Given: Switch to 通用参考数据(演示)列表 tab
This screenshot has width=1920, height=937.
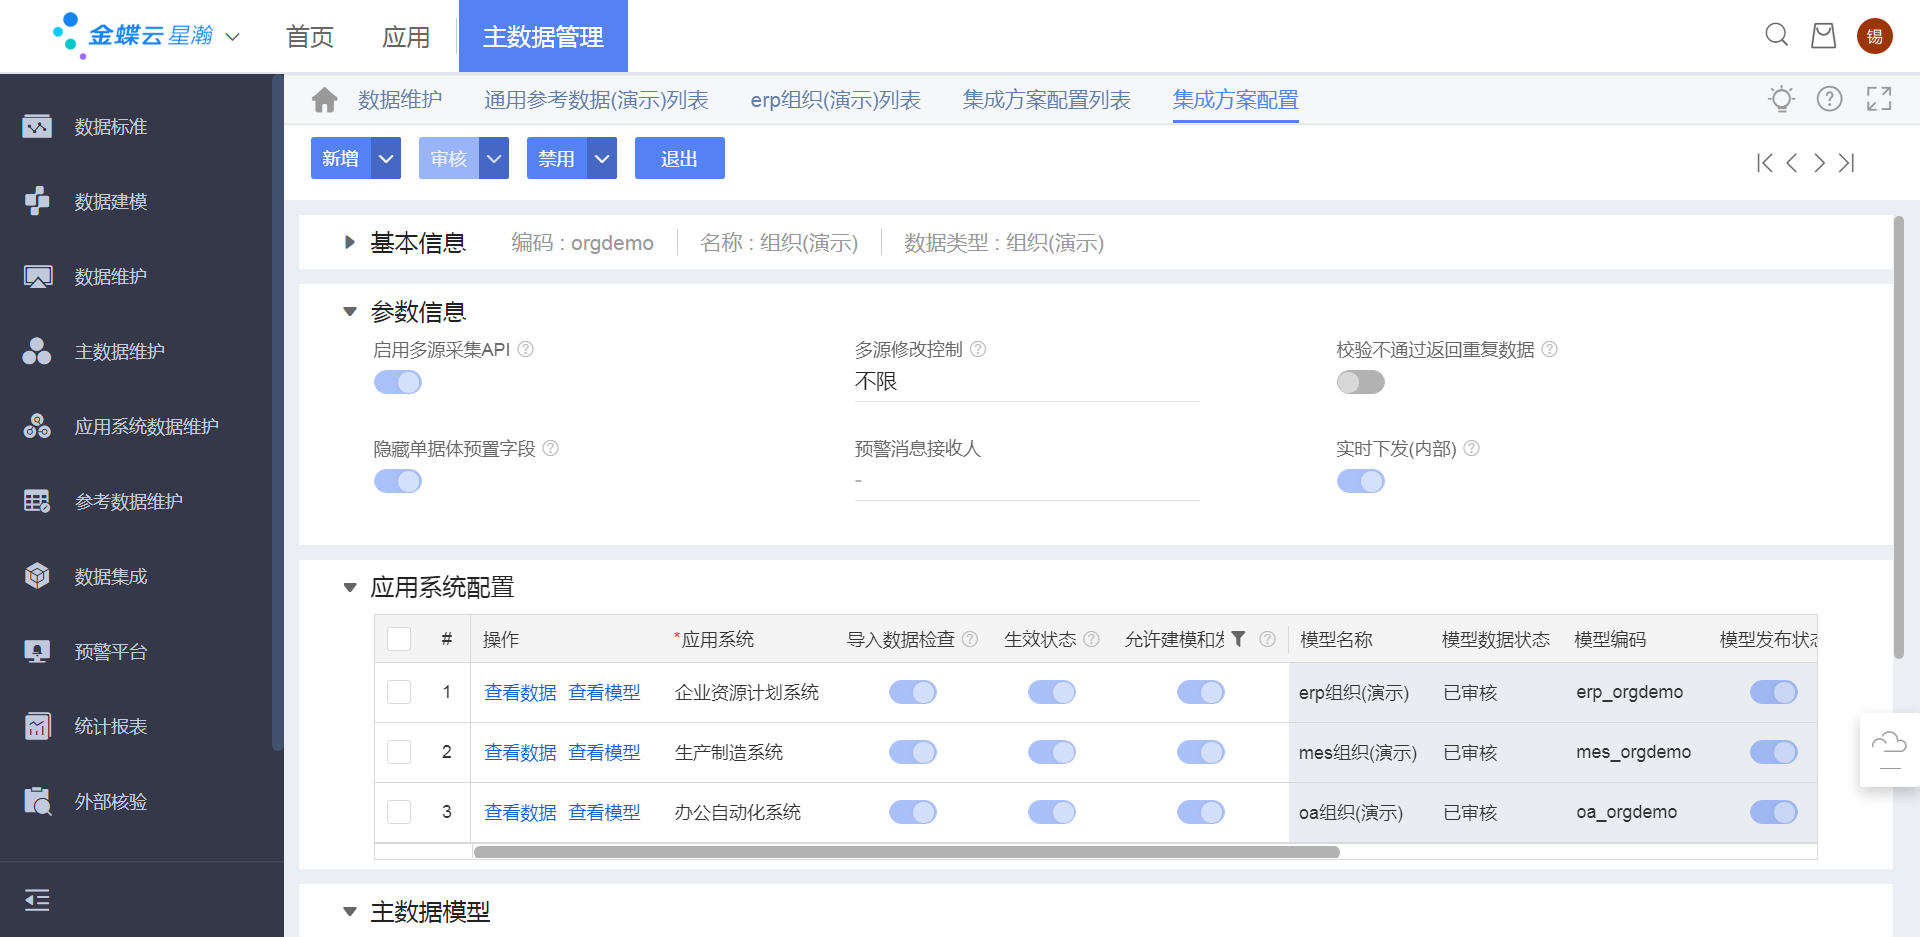Looking at the screenshot, I should click(x=596, y=100).
